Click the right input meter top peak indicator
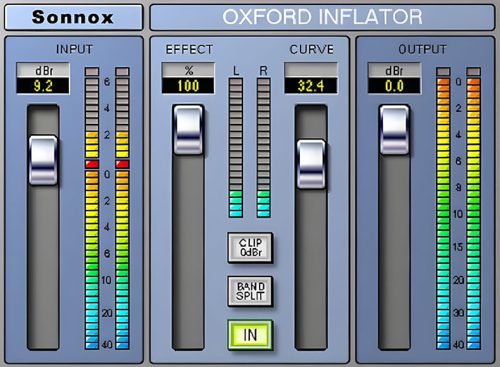This screenshot has height=367, width=500. click(x=122, y=71)
